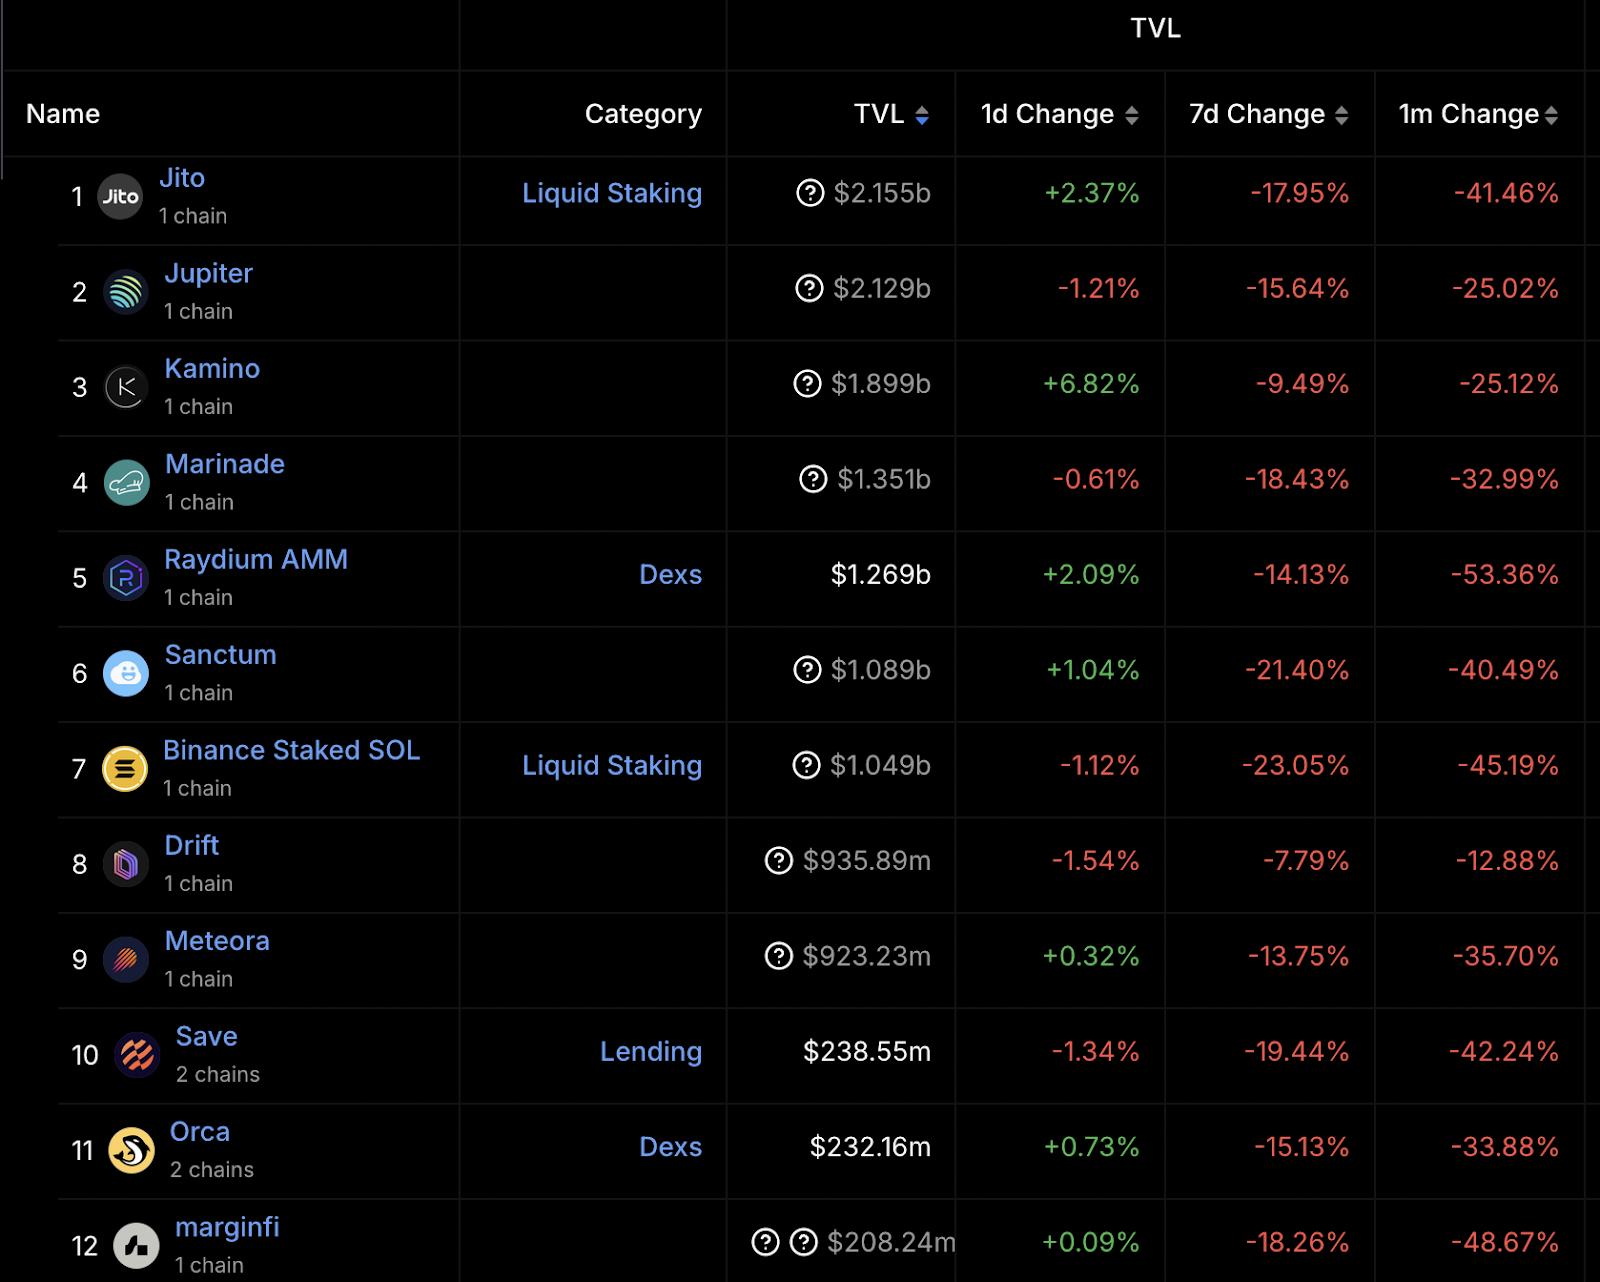The image size is (1600, 1282).
Task: Open Lending category link for Save
Action: pyautogui.click(x=651, y=1051)
